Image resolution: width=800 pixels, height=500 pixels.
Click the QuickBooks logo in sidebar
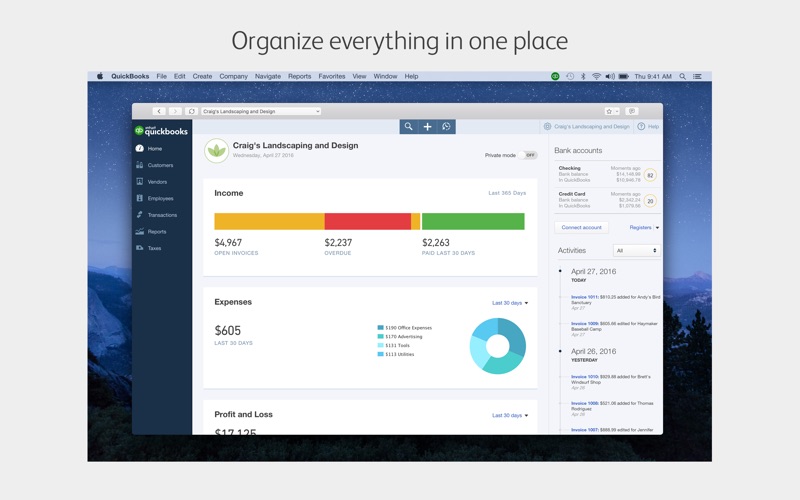(161, 131)
